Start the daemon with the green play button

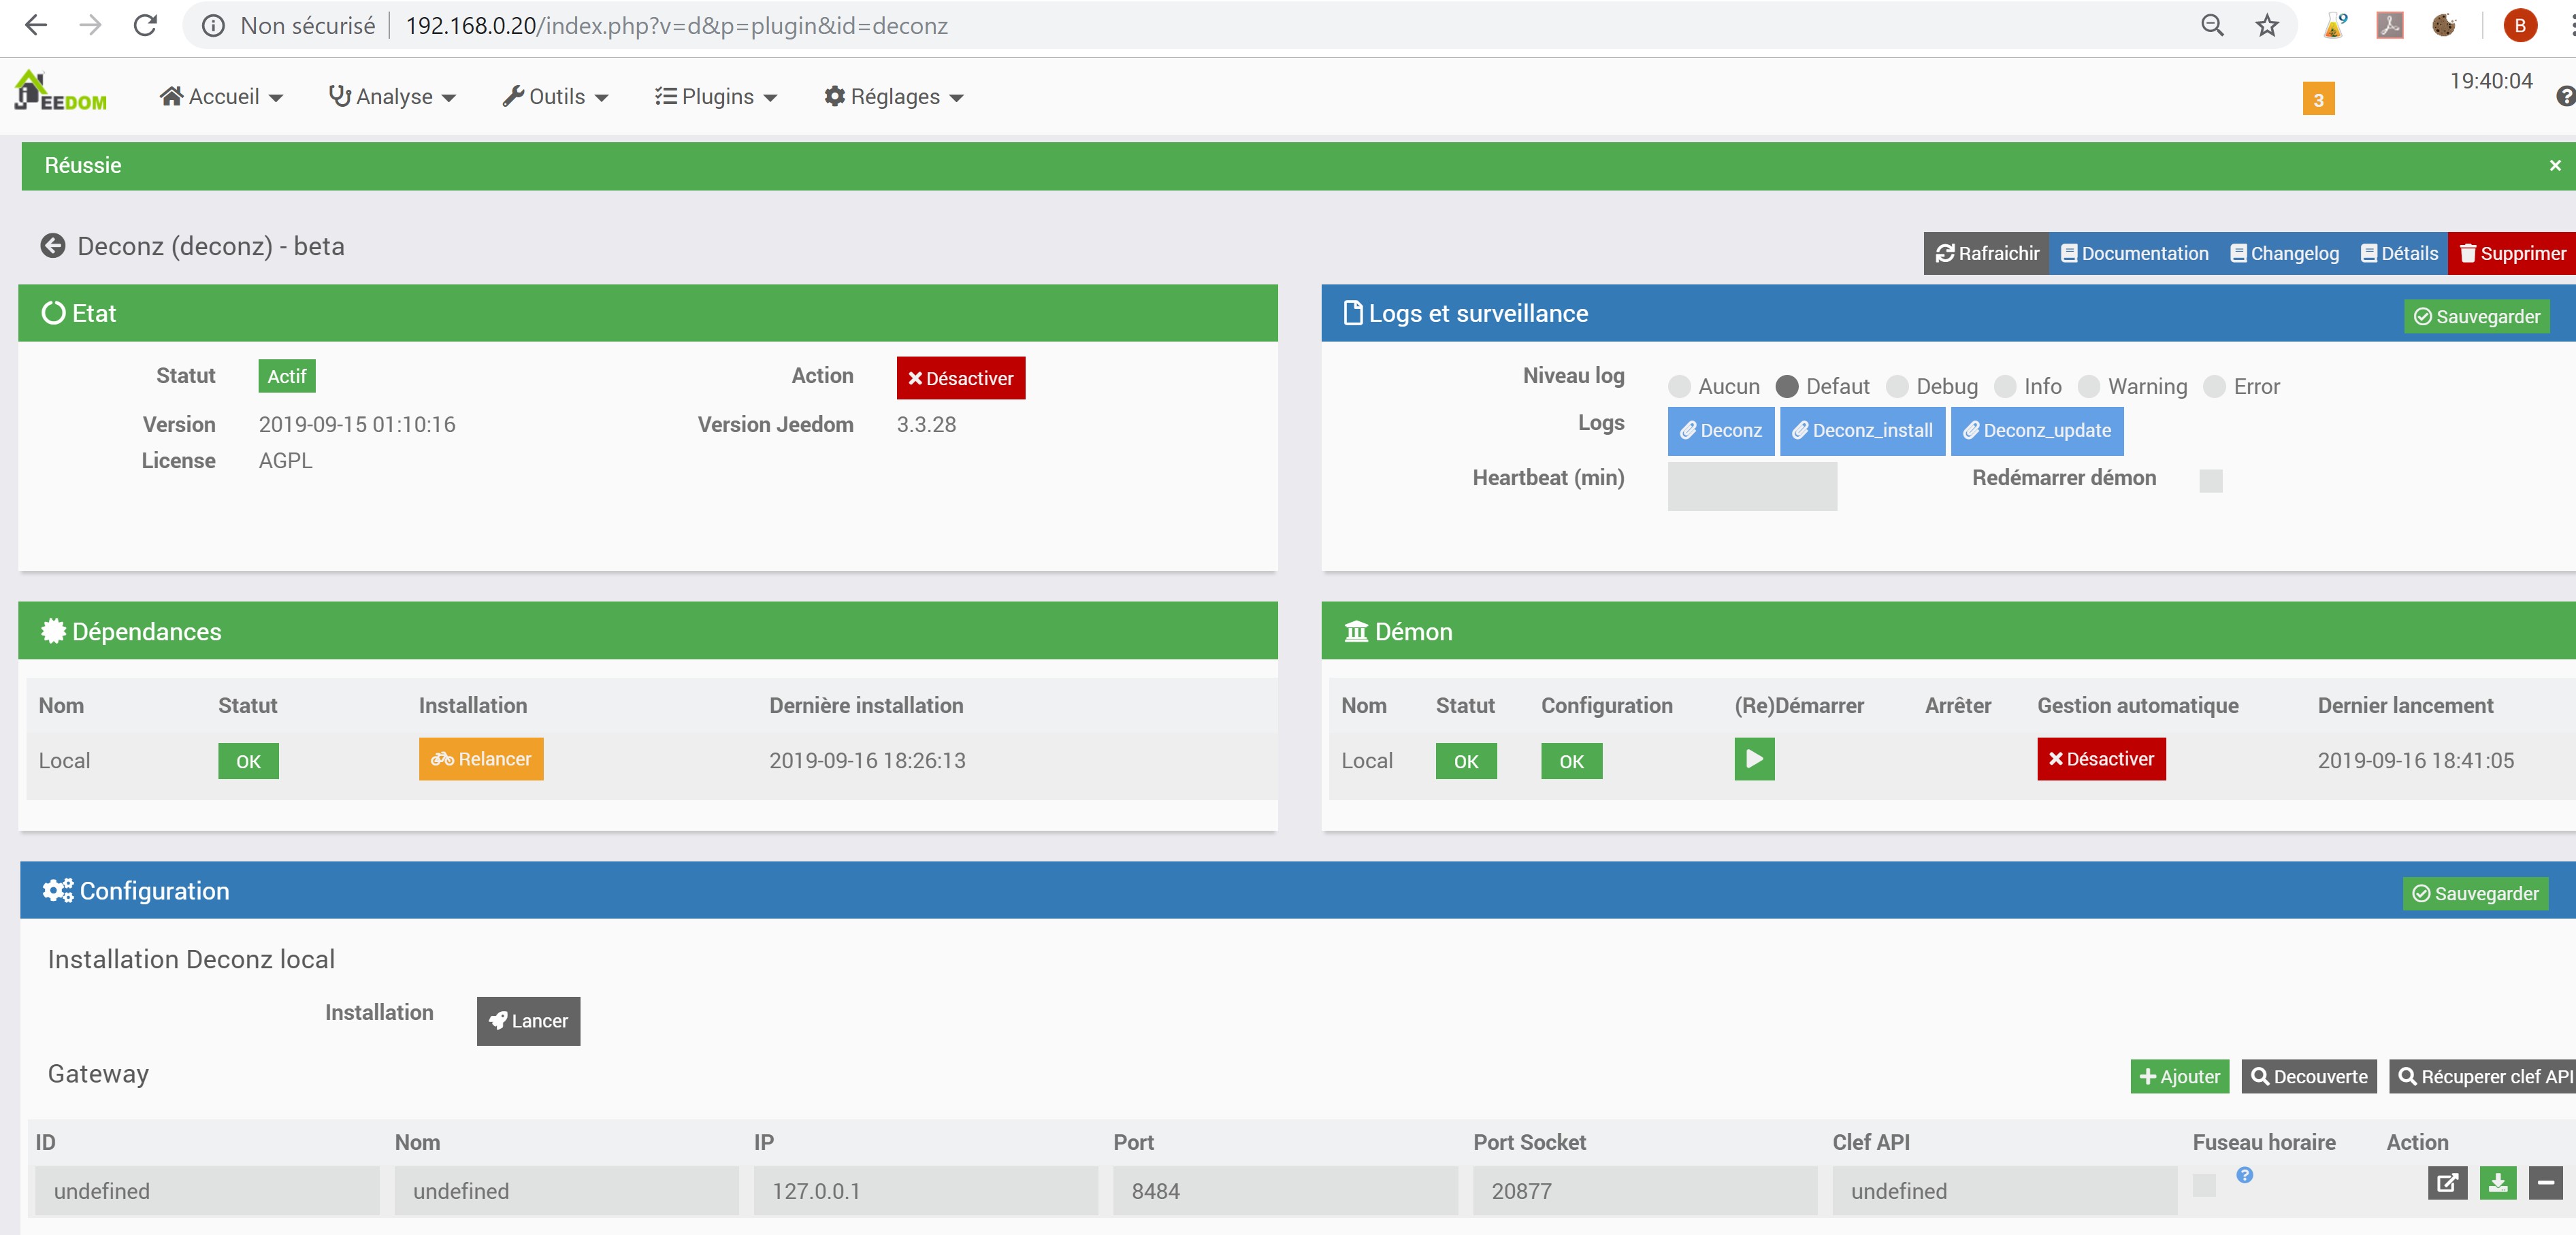pos(1753,759)
